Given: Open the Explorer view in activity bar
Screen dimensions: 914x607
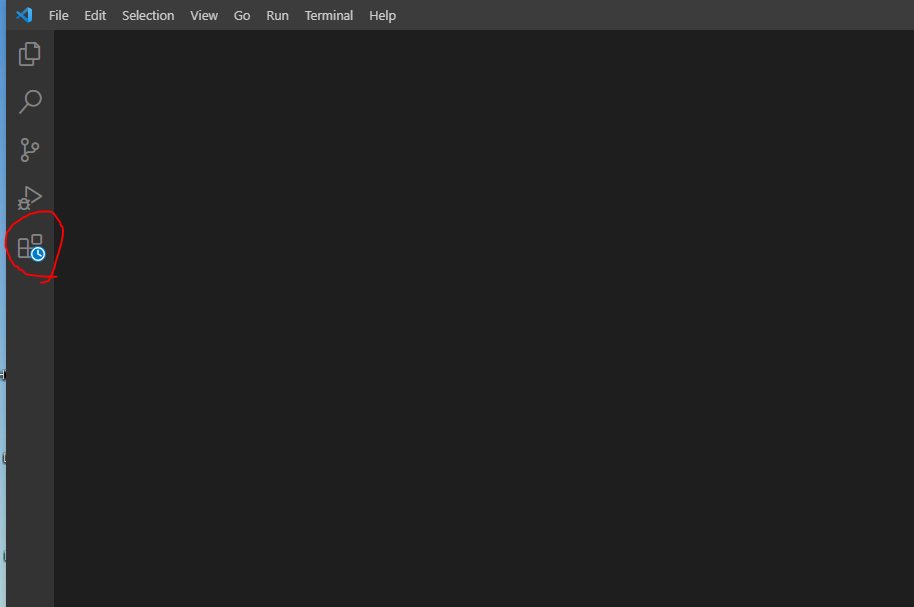Looking at the screenshot, I should tap(30, 54).
